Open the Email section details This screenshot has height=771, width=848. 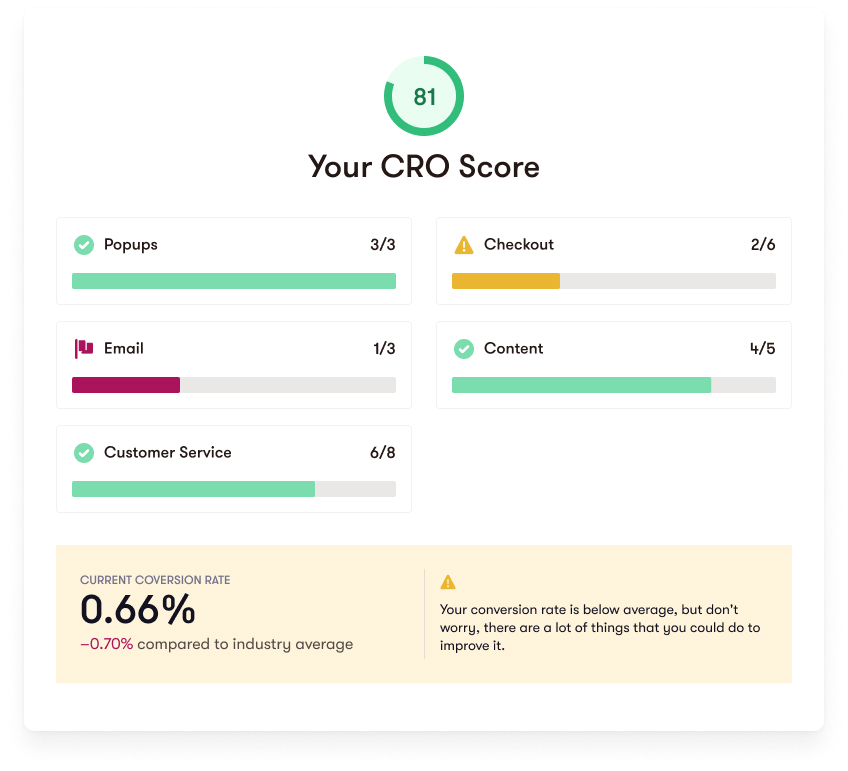[x=233, y=365]
